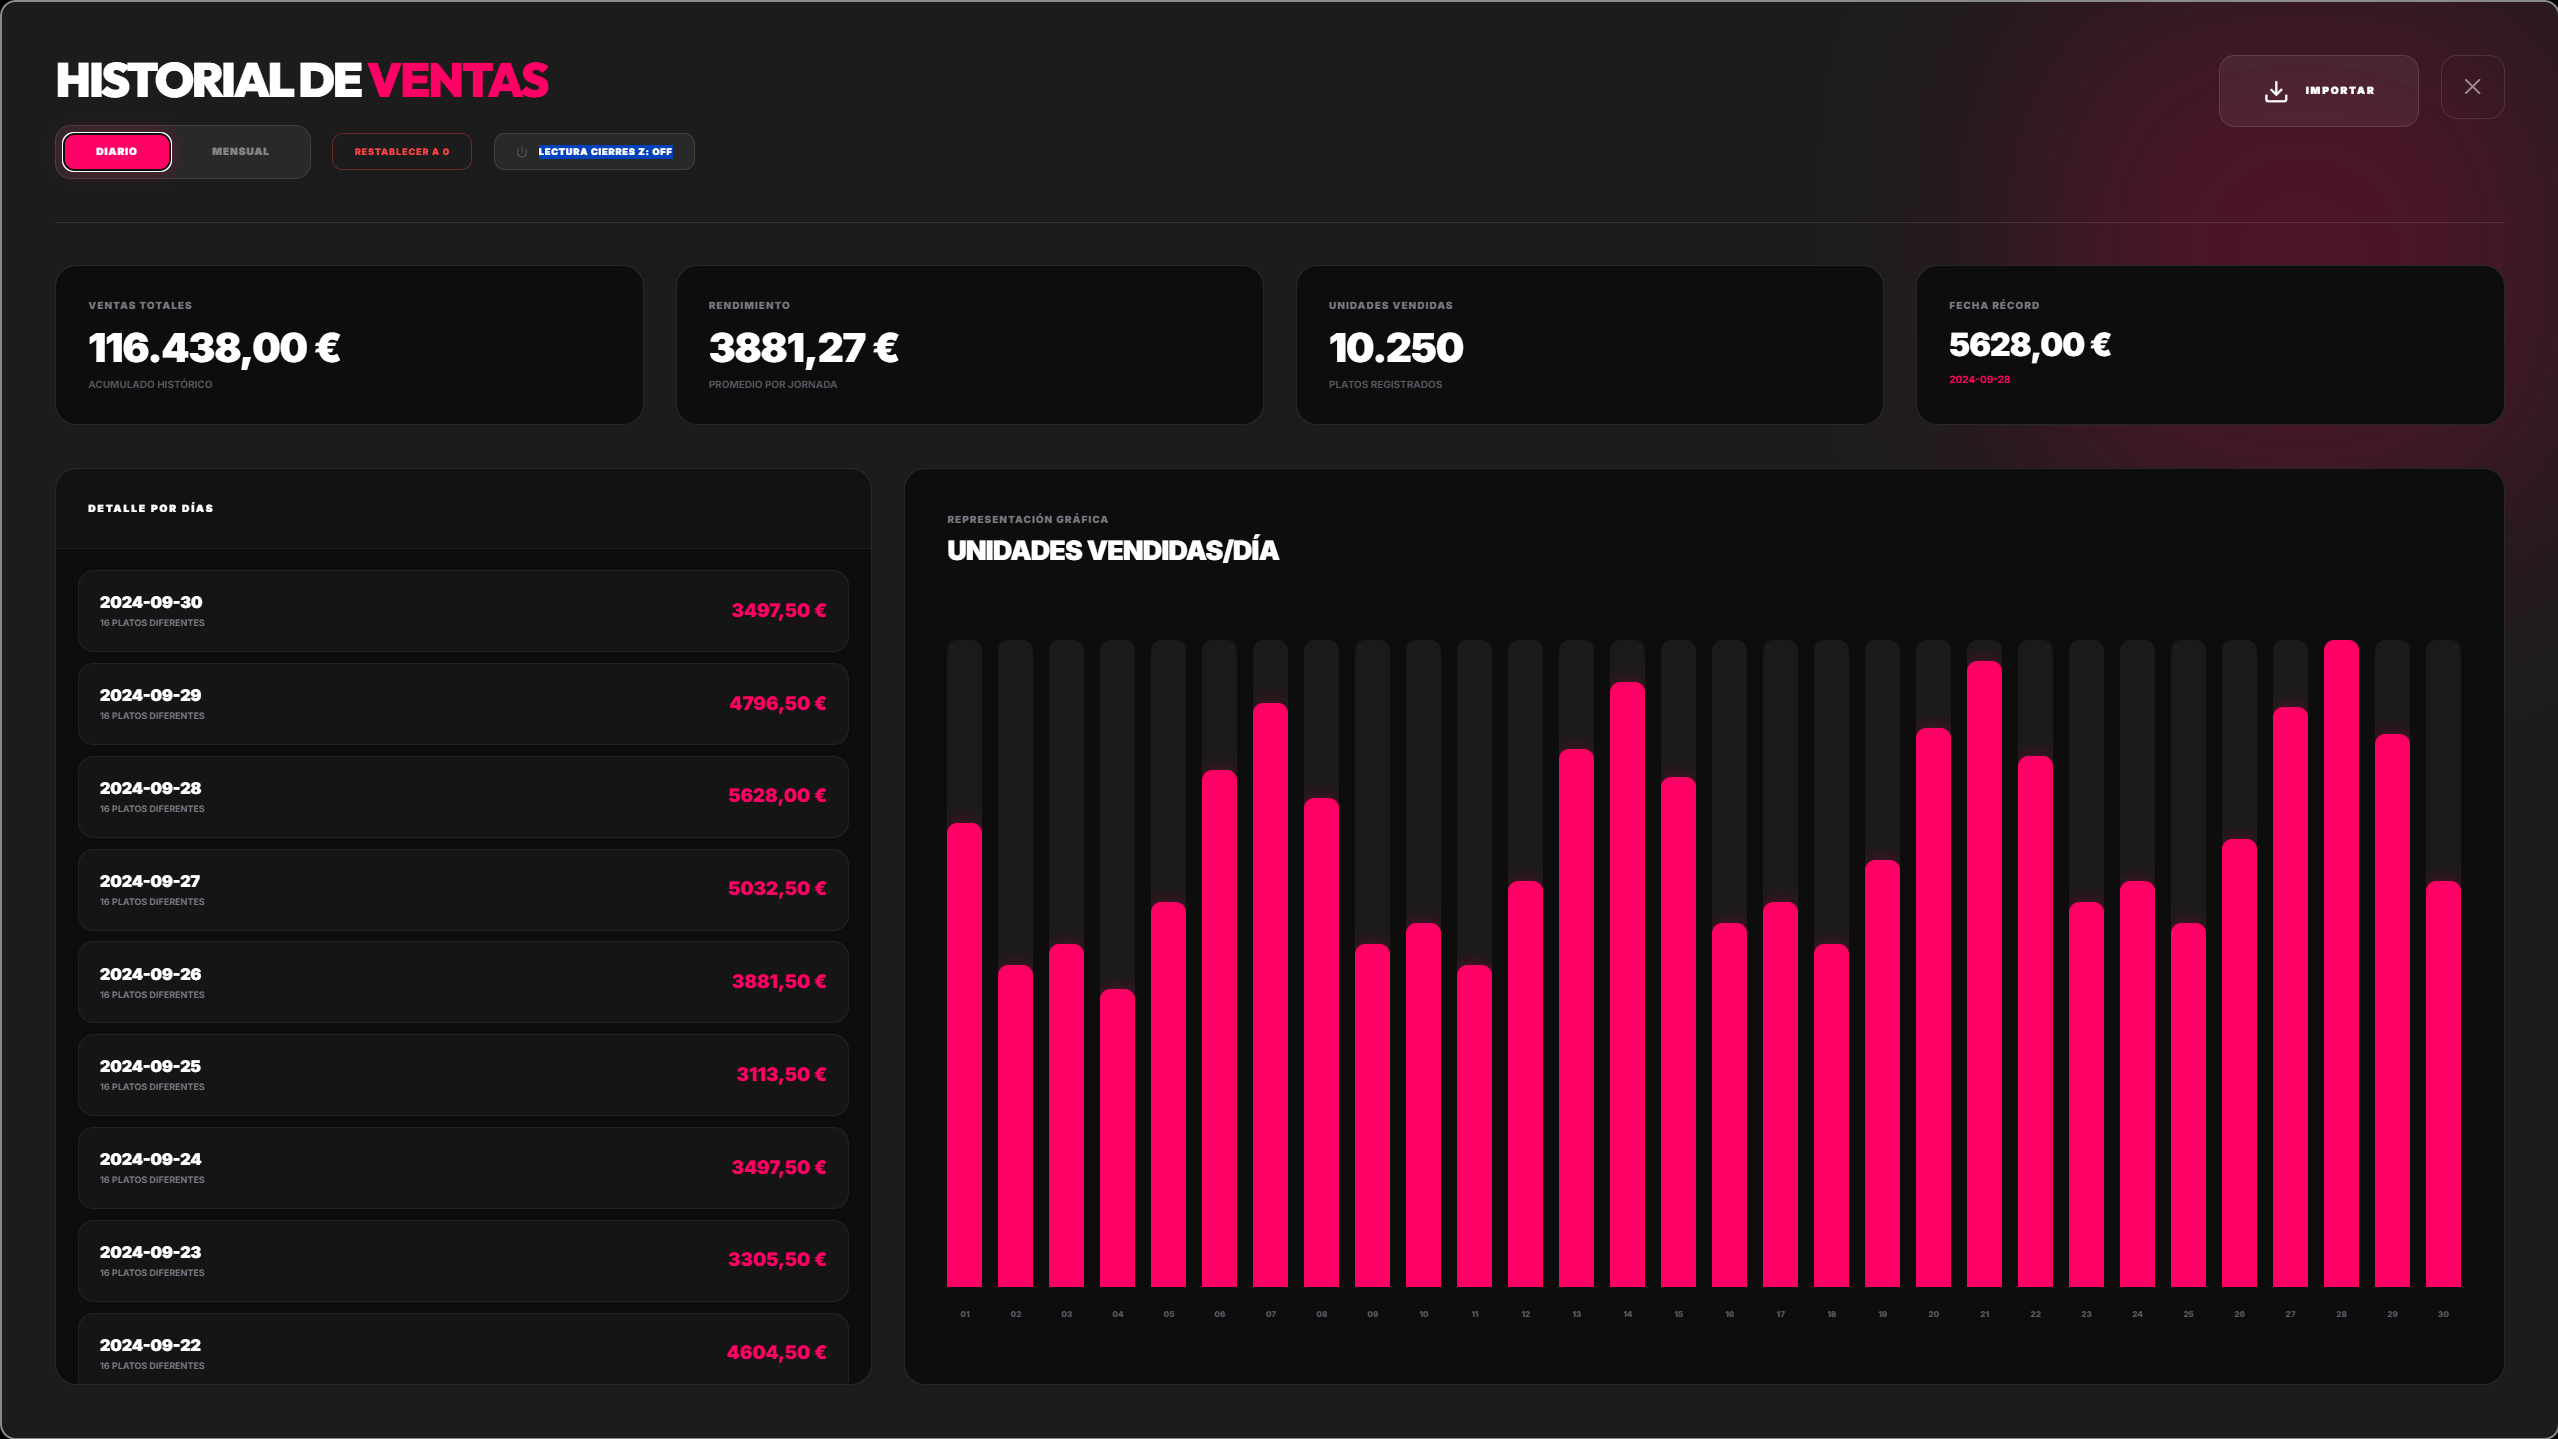Switch to the Mensual view tab
Screen dimensions: 2558x1439
(x=240, y=152)
